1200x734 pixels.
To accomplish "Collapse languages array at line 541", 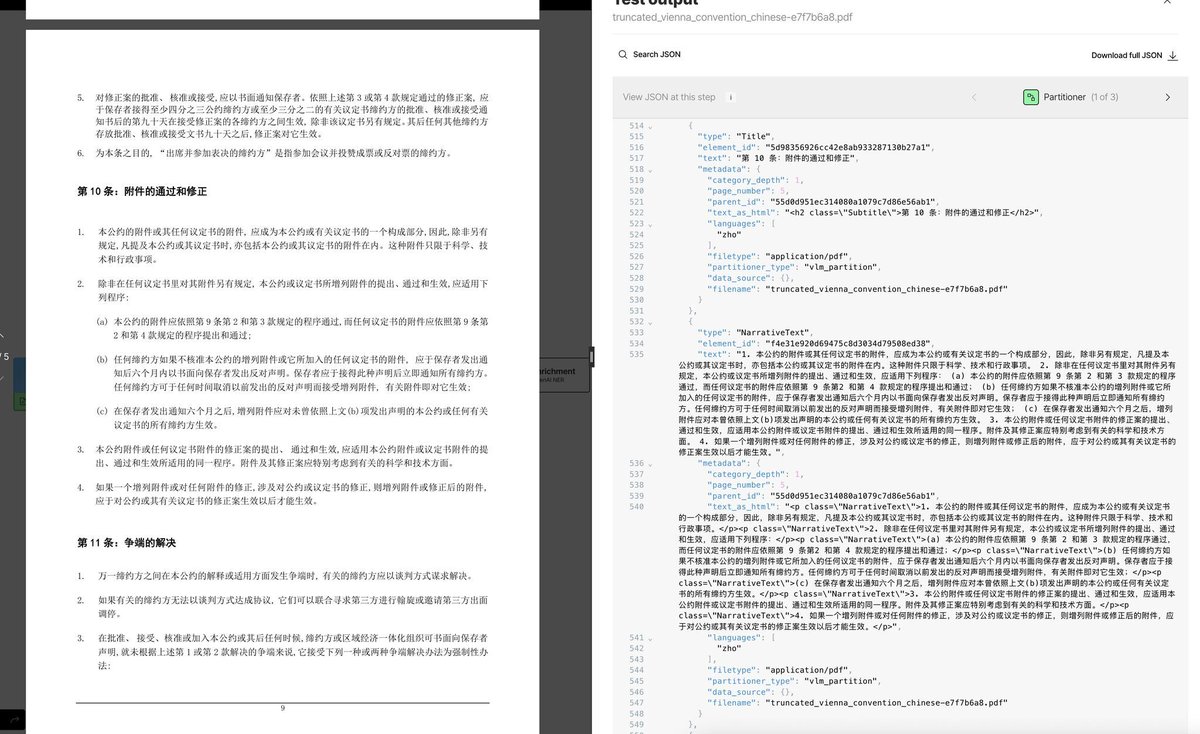I will [649, 637].
